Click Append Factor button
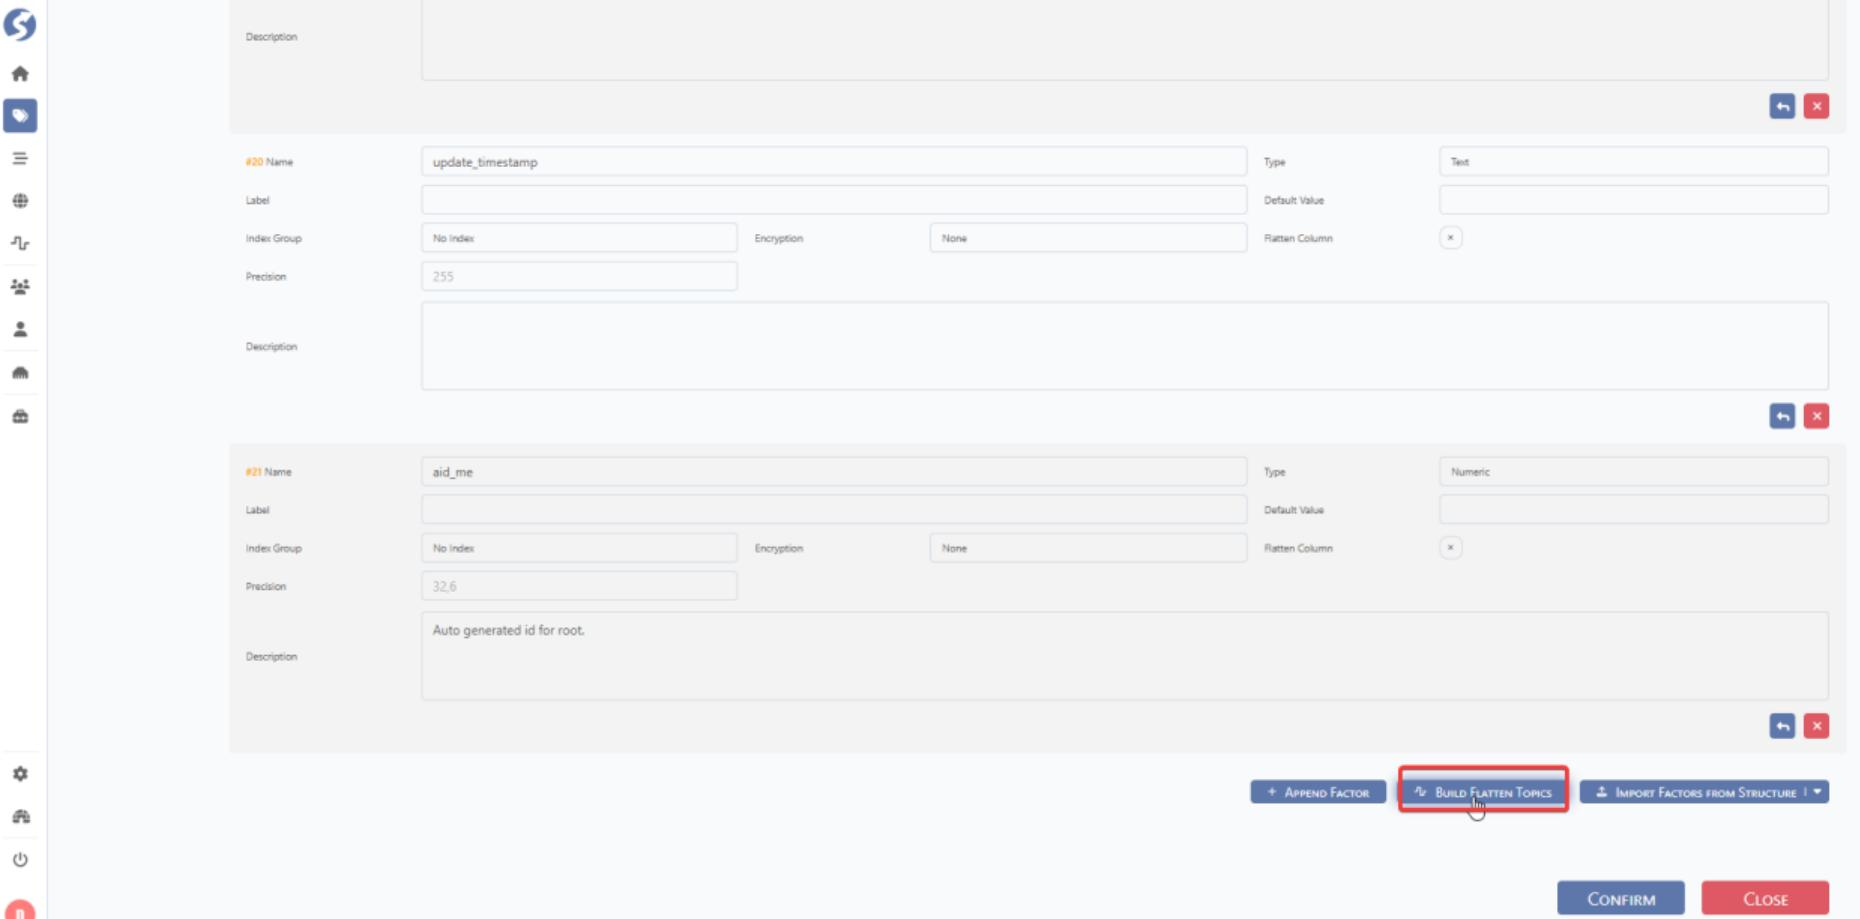The height and width of the screenshot is (919, 1860). [1318, 792]
